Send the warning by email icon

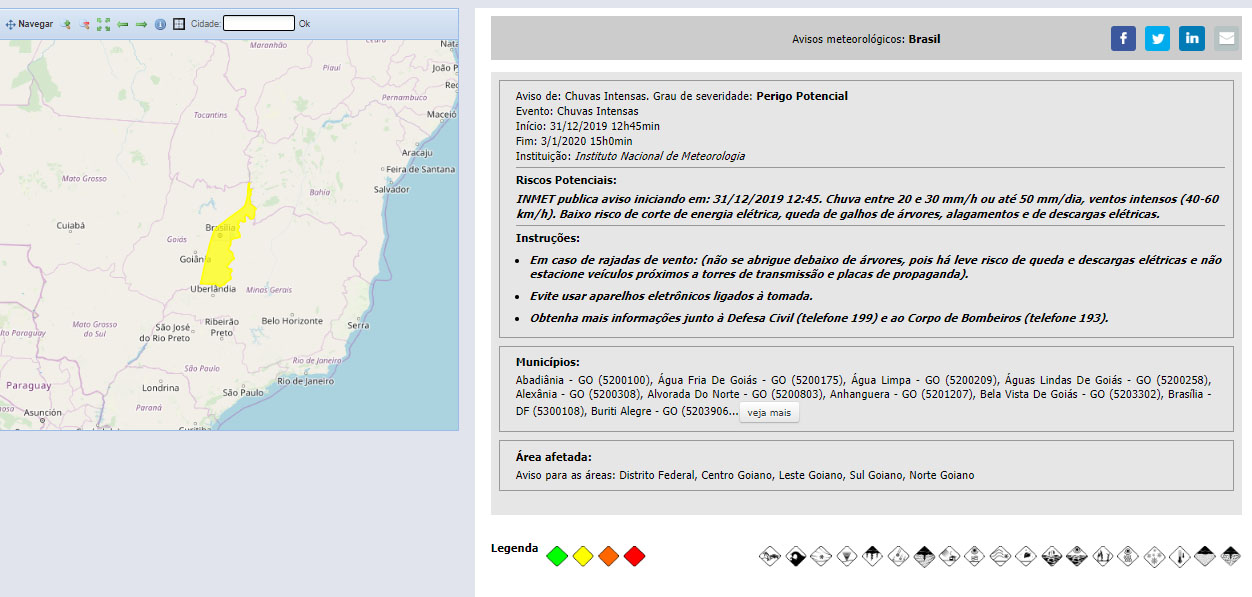click(1226, 39)
